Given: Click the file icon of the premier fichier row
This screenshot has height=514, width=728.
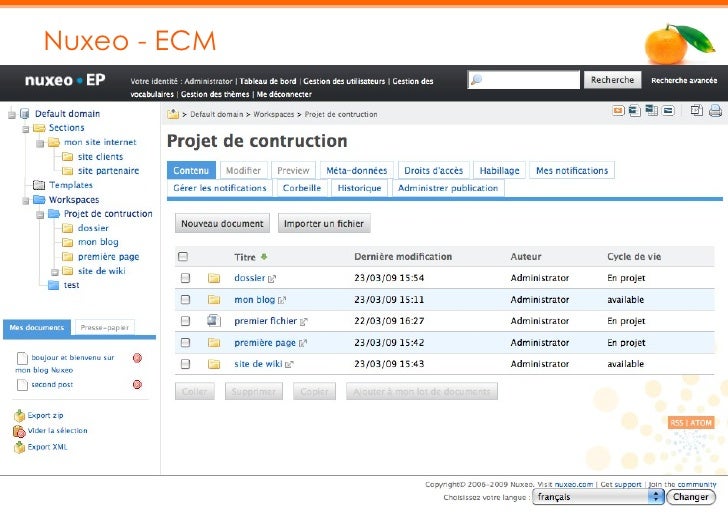Looking at the screenshot, I should [214, 320].
